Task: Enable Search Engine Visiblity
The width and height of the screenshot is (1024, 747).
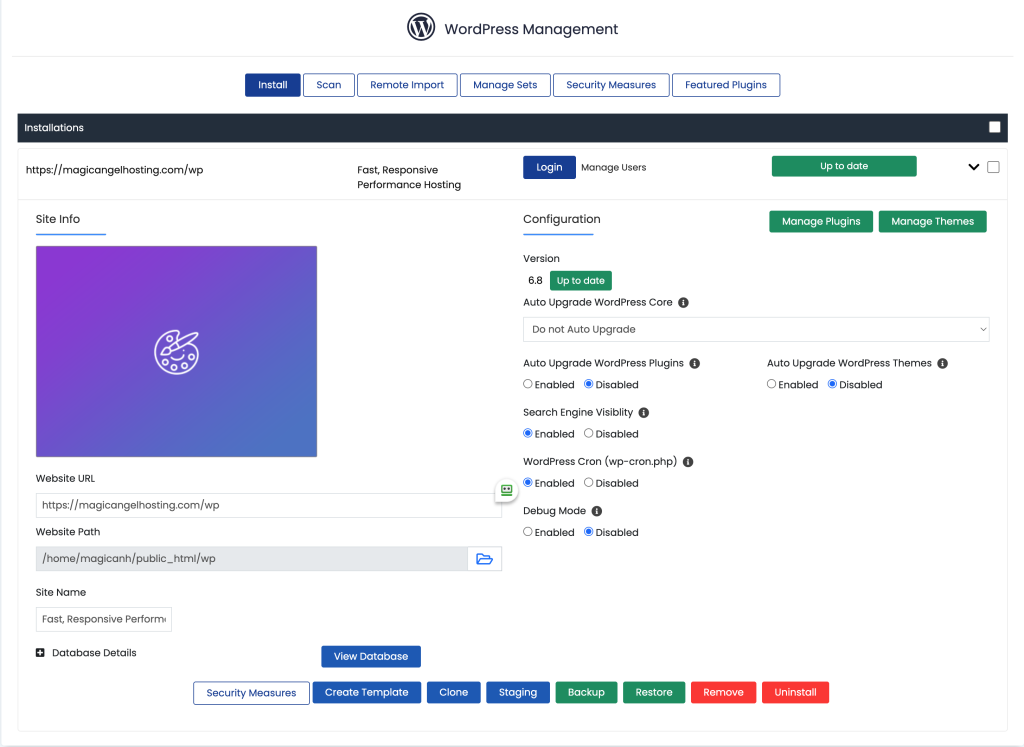Action: pyautogui.click(x=528, y=433)
